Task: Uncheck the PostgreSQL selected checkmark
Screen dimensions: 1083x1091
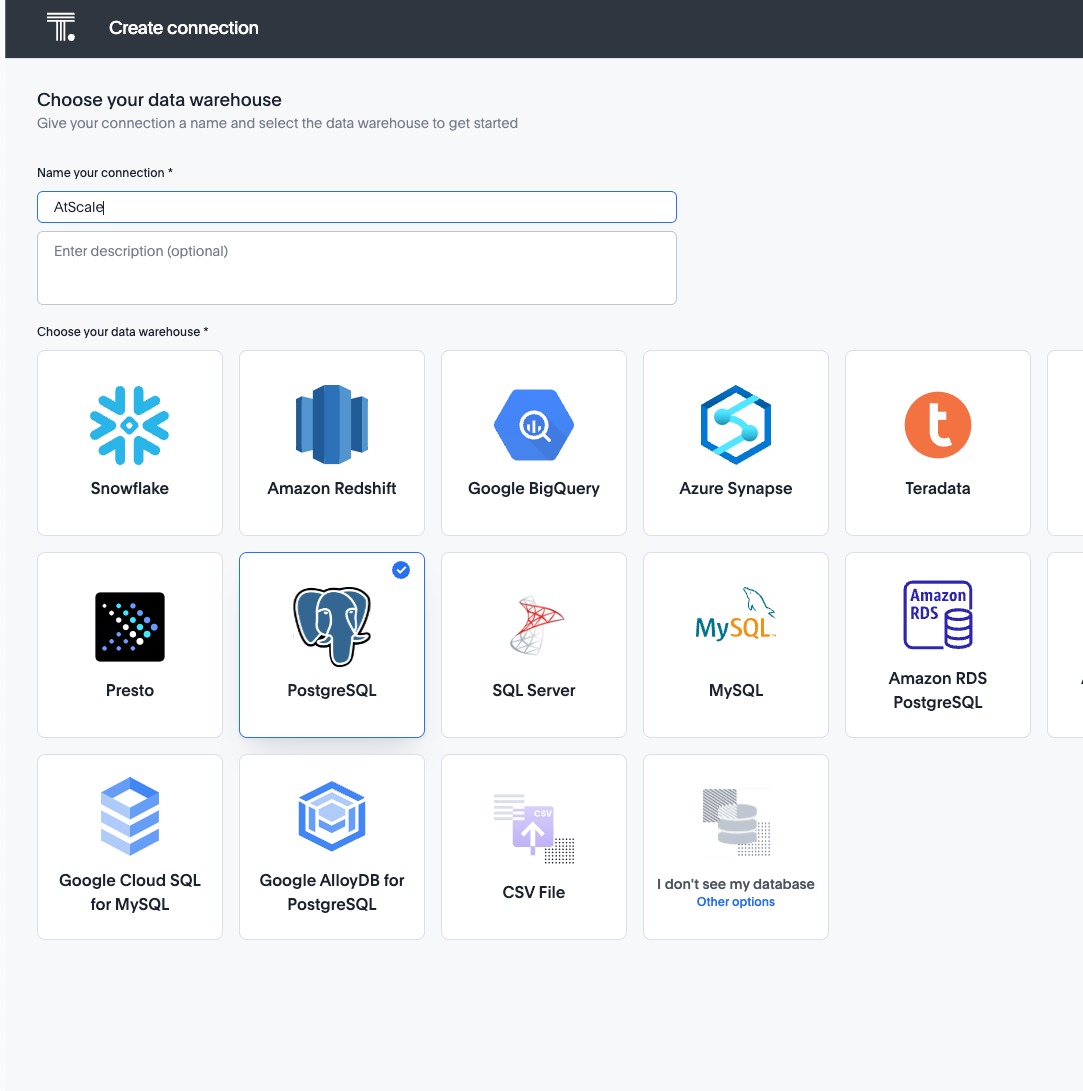Action: tap(401, 570)
